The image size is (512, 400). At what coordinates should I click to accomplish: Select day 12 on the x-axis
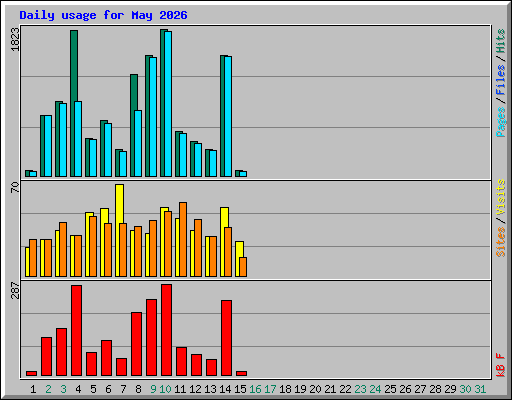(x=195, y=389)
